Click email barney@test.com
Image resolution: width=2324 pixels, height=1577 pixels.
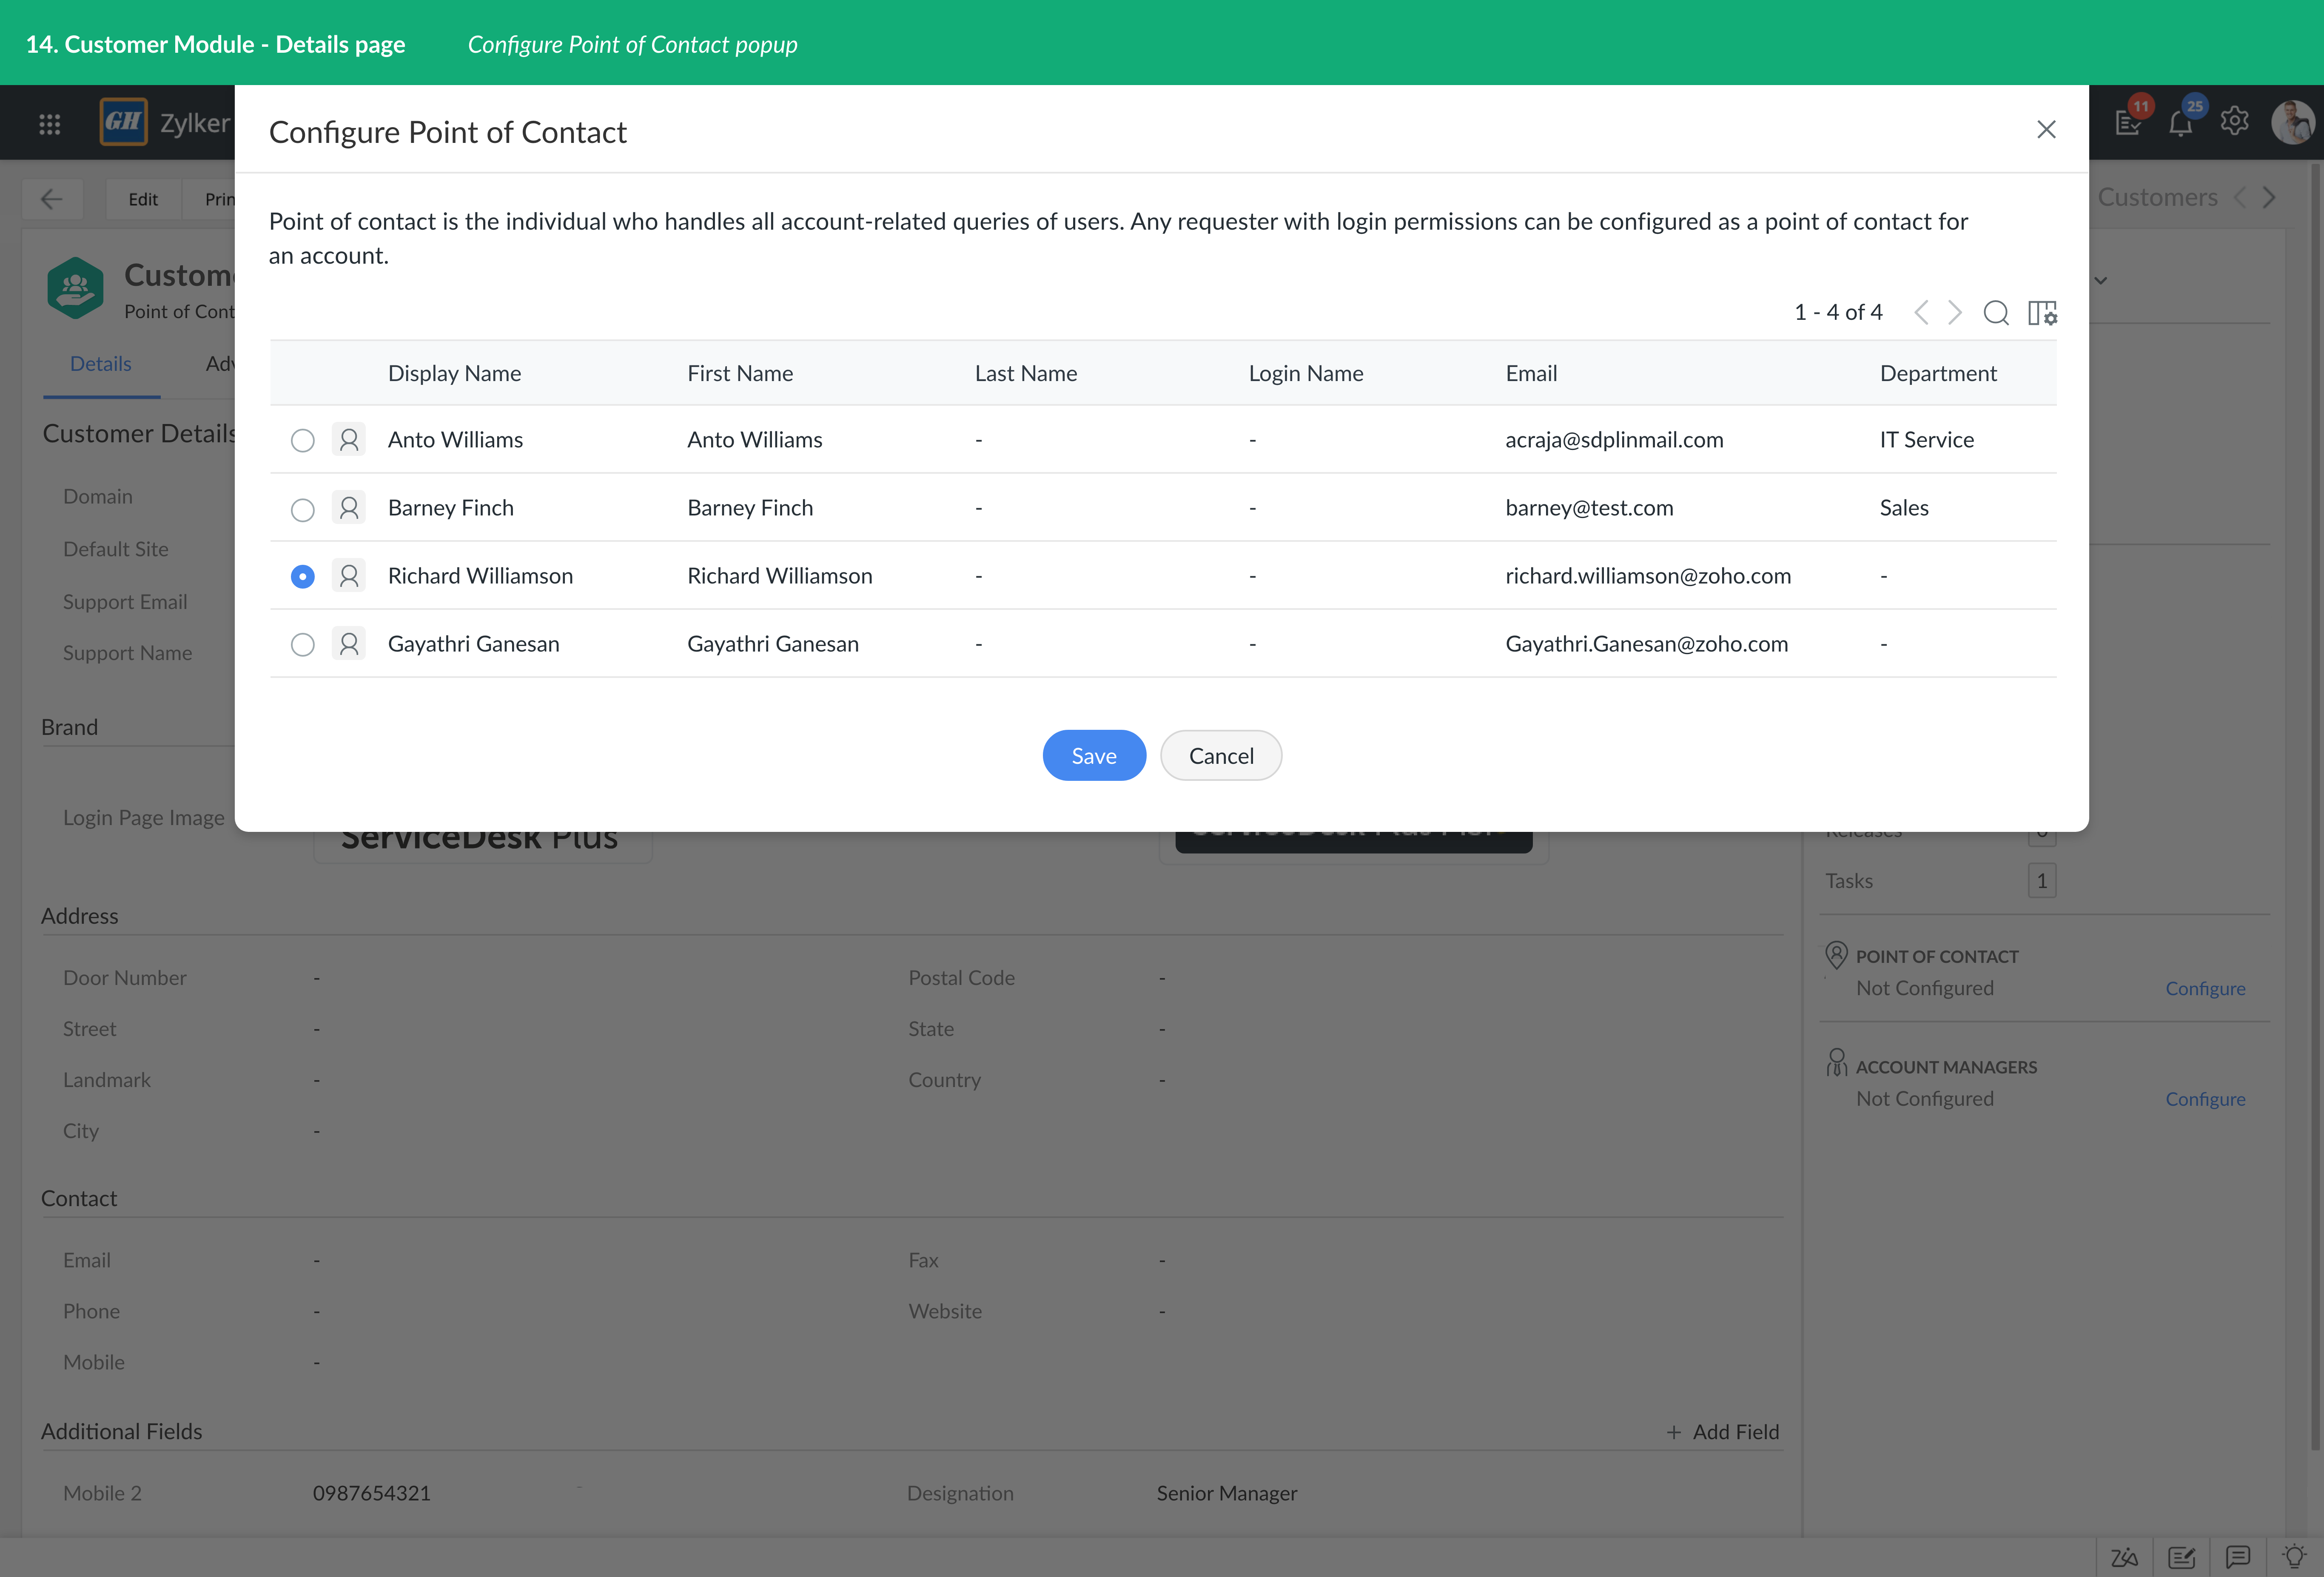1589,508
